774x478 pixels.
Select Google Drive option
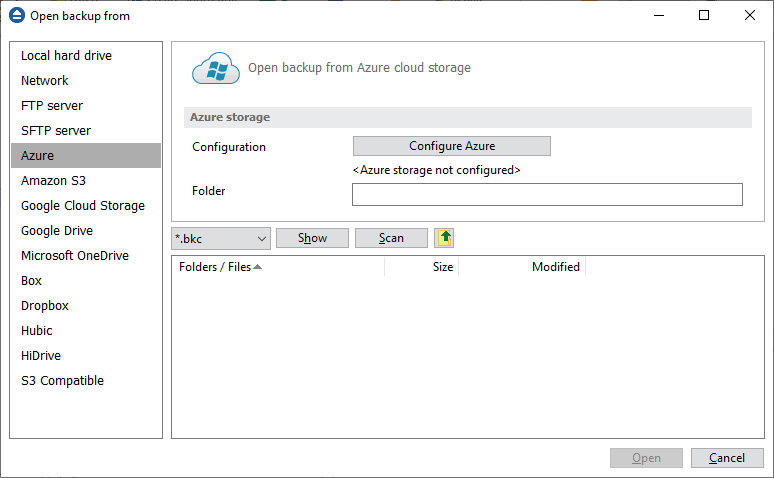tap(86, 231)
